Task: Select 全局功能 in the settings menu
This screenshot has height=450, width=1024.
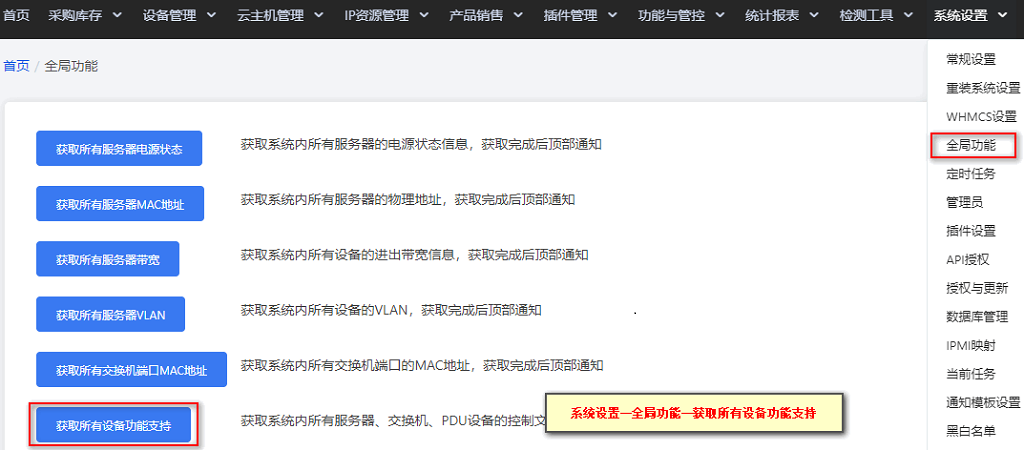Action: click(x=971, y=145)
